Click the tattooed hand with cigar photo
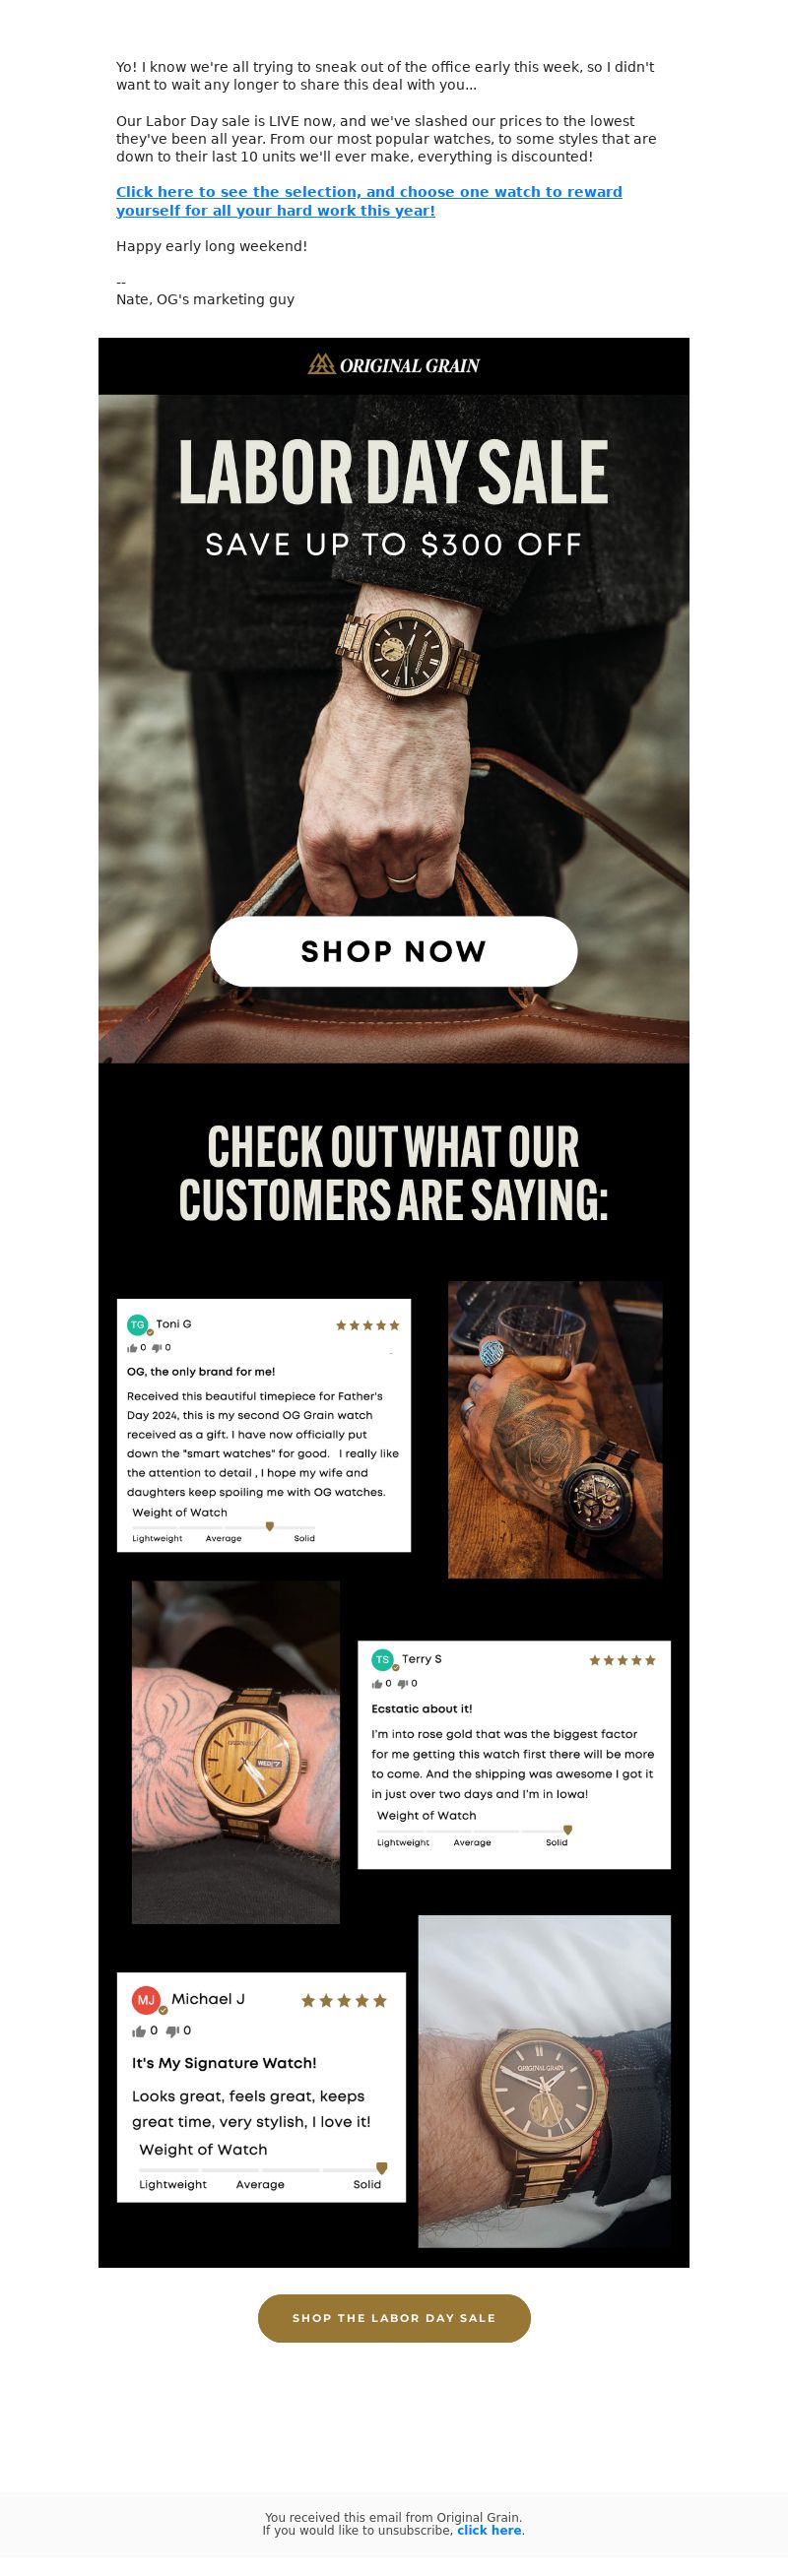The width and height of the screenshot is (788, 2576). coord(555,1430)
